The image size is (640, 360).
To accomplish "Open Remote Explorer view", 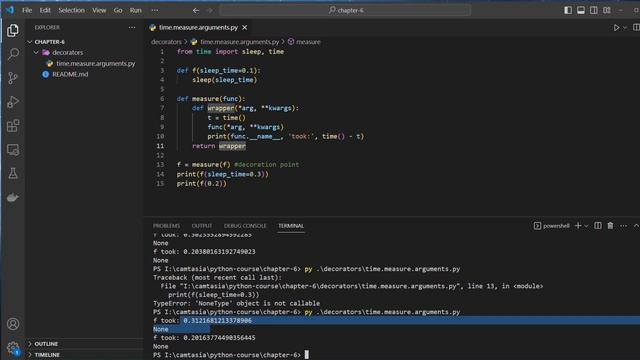I will pos(13,150).
